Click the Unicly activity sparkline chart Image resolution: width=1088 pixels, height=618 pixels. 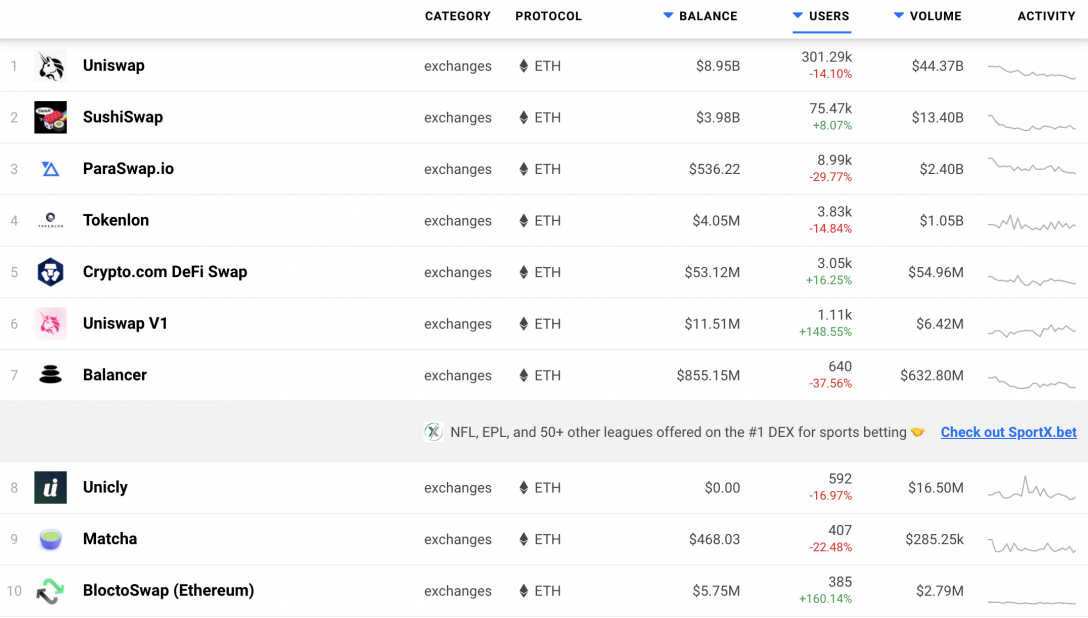coord(1032,488)
